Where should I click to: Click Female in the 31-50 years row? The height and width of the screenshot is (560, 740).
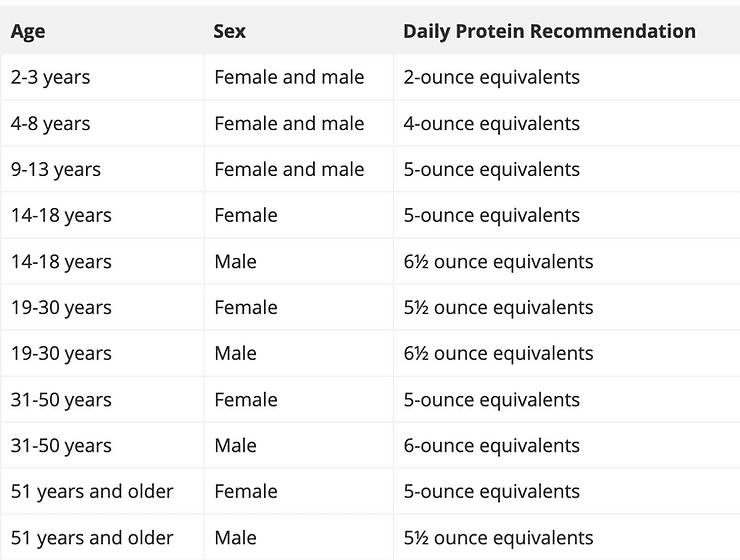pos(246,400)
